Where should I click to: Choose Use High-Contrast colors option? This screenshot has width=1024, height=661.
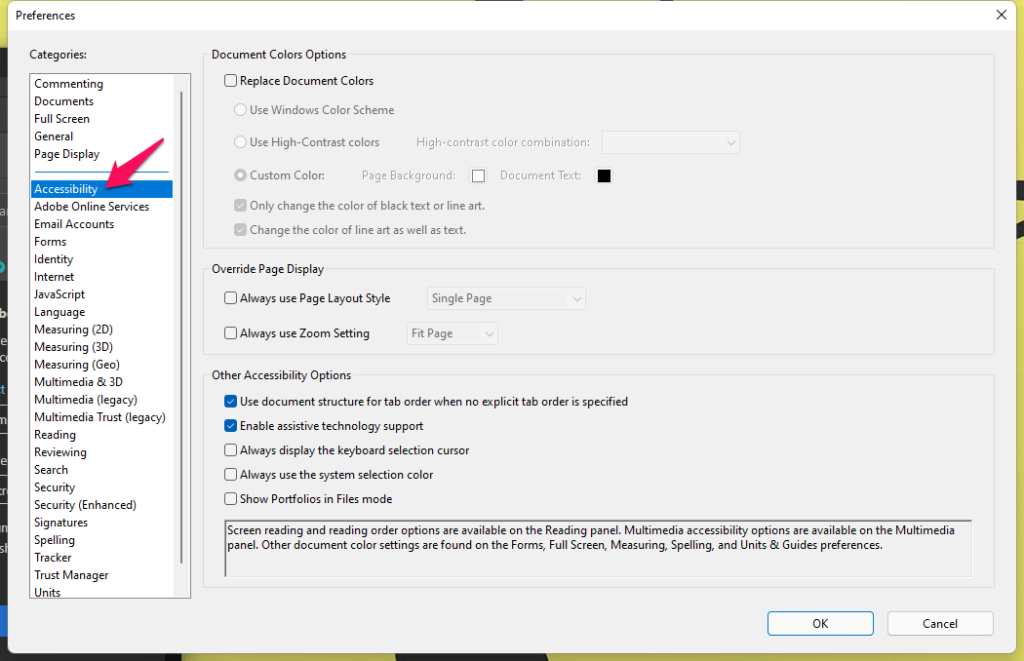coord(240,142)
